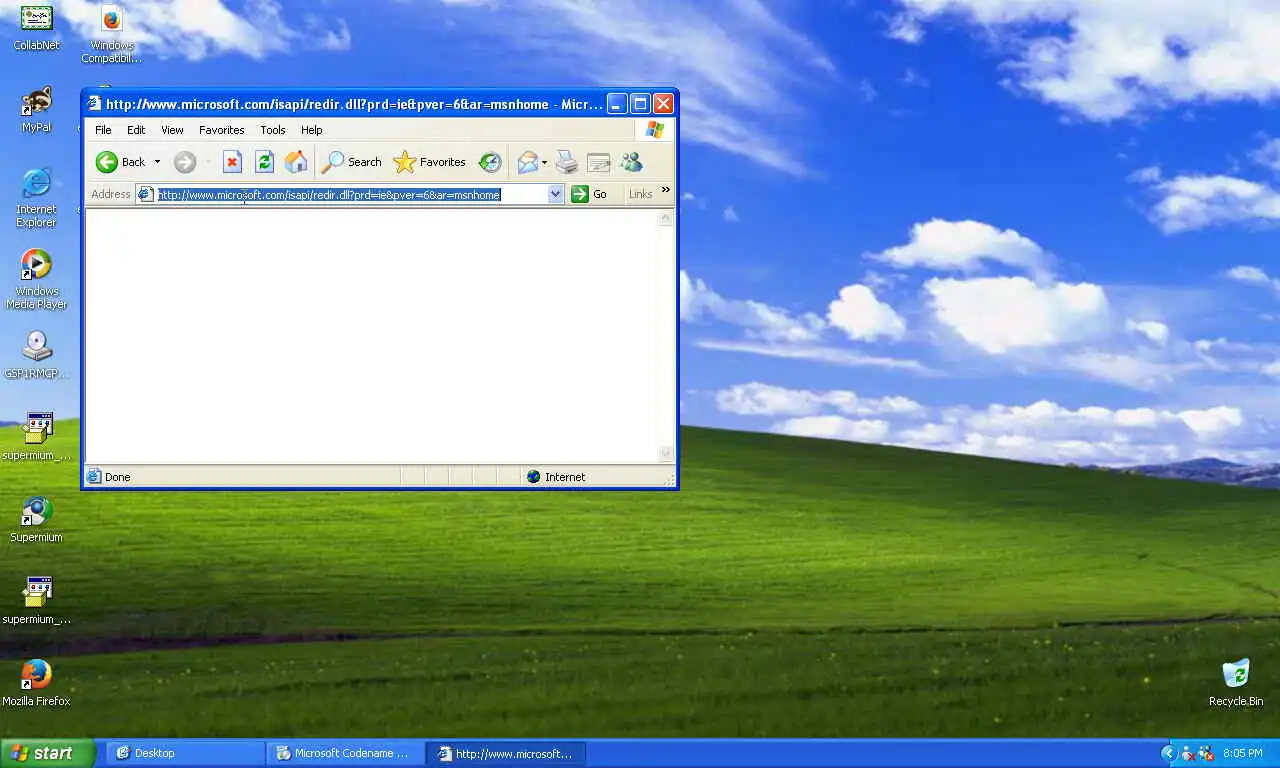Open the Start menu

coord(47,753)
